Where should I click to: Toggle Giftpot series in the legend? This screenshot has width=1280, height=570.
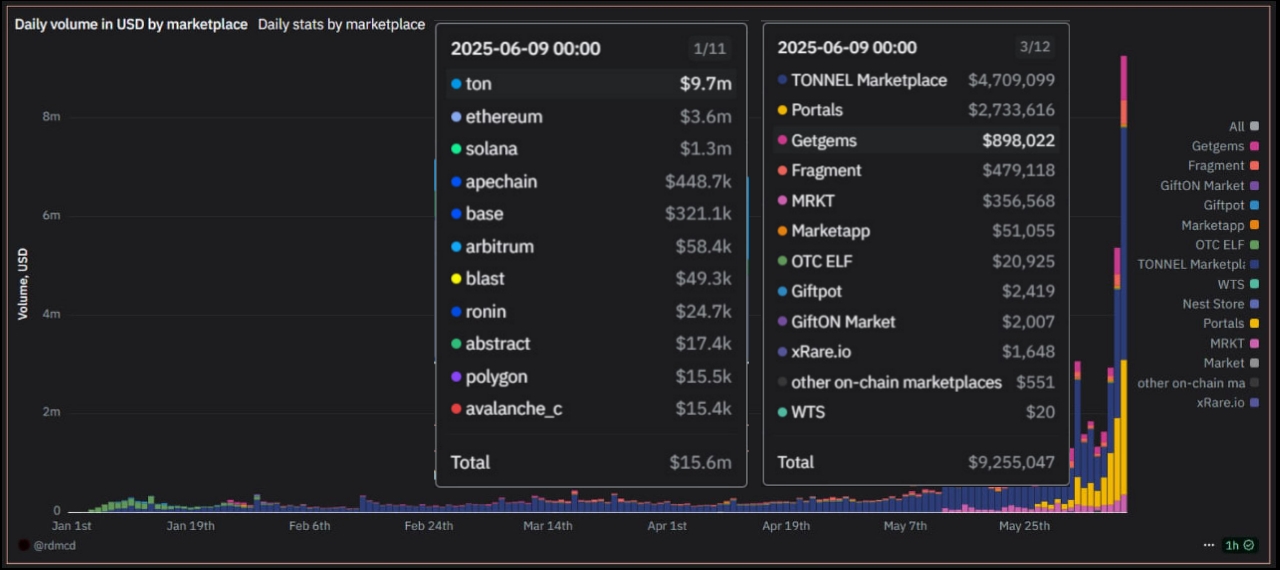click(1231, 205)
